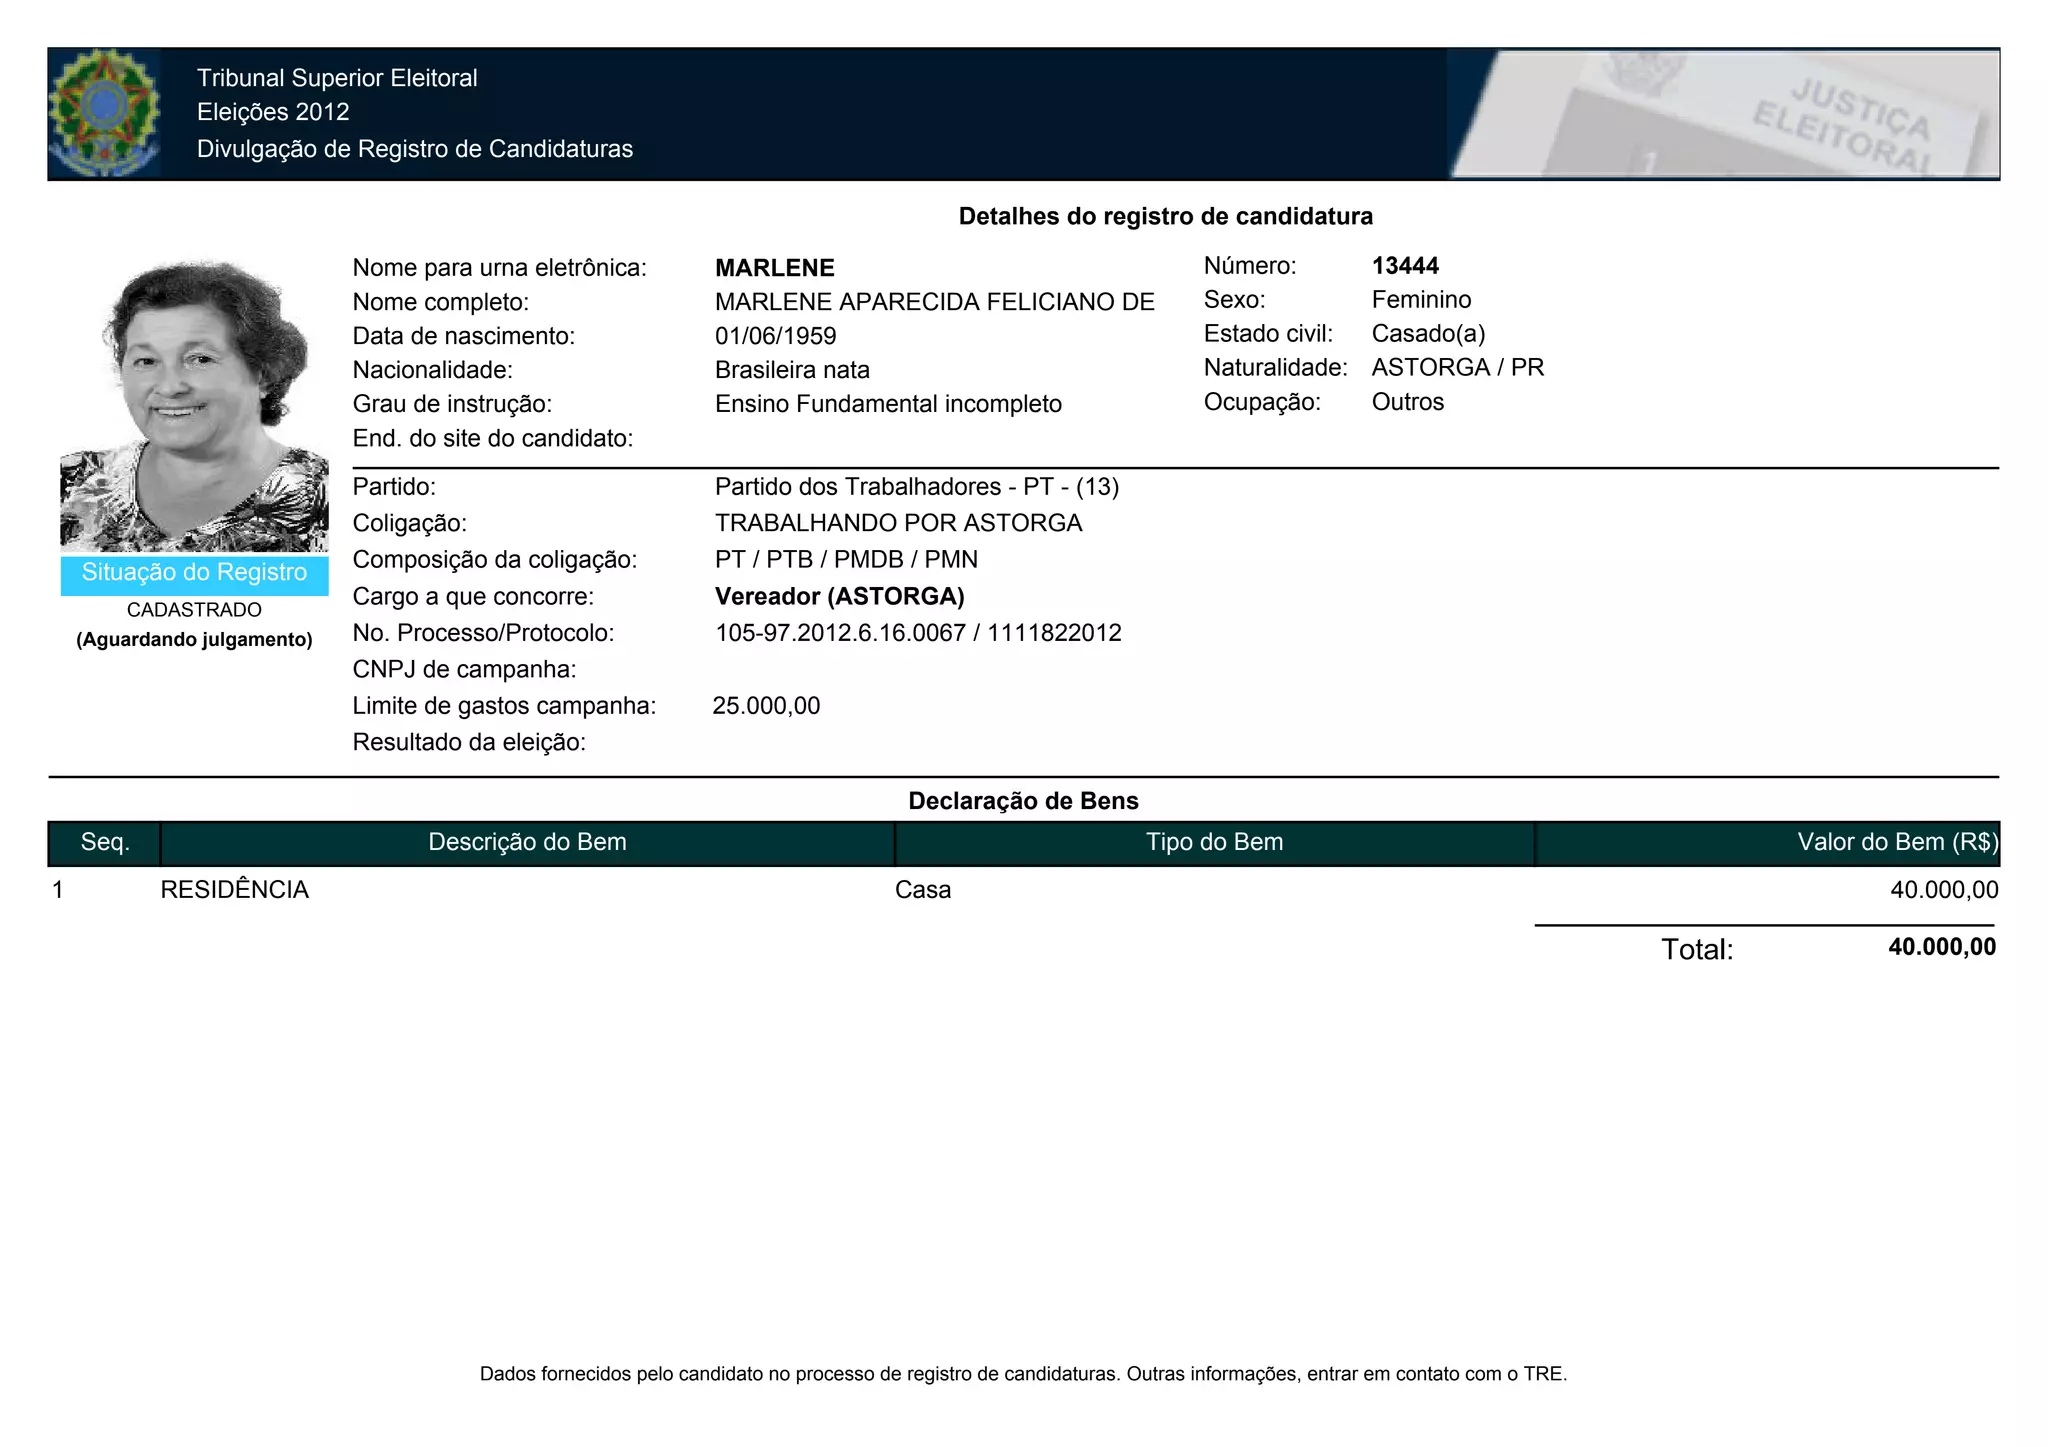Click the Aguardando julgamento status text

point(194,640)
